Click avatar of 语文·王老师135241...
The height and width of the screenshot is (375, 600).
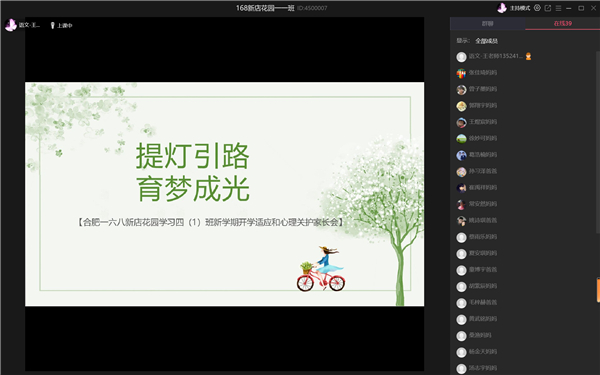461,57
